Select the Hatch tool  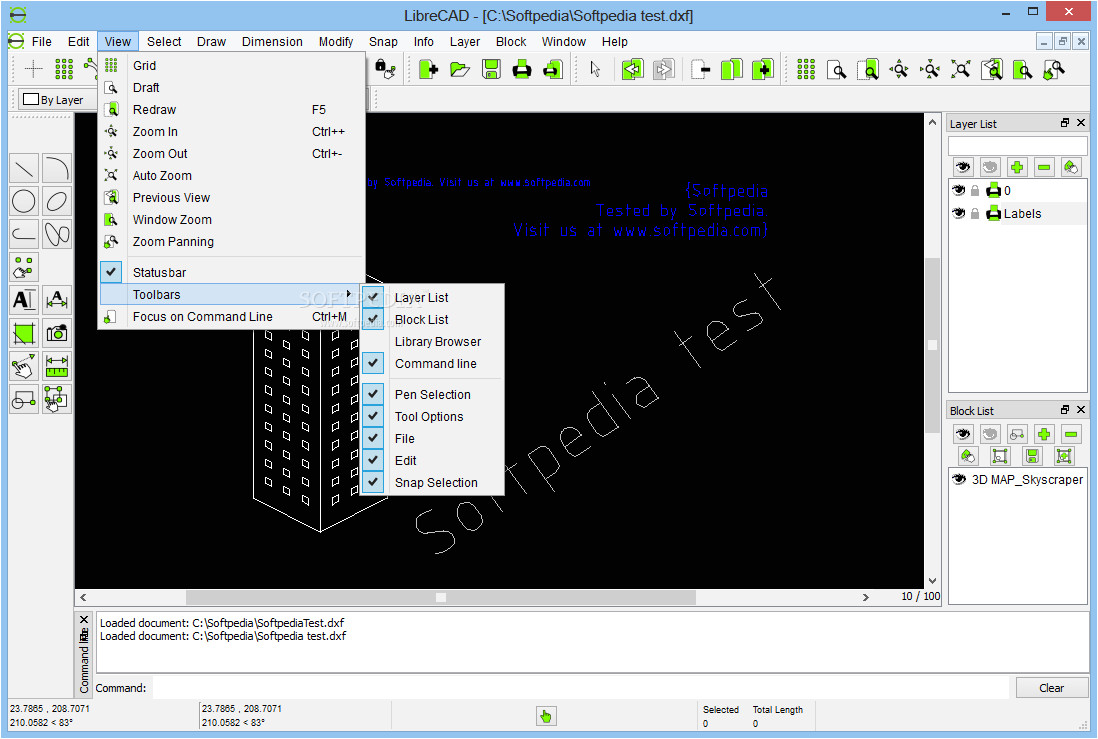24,333
